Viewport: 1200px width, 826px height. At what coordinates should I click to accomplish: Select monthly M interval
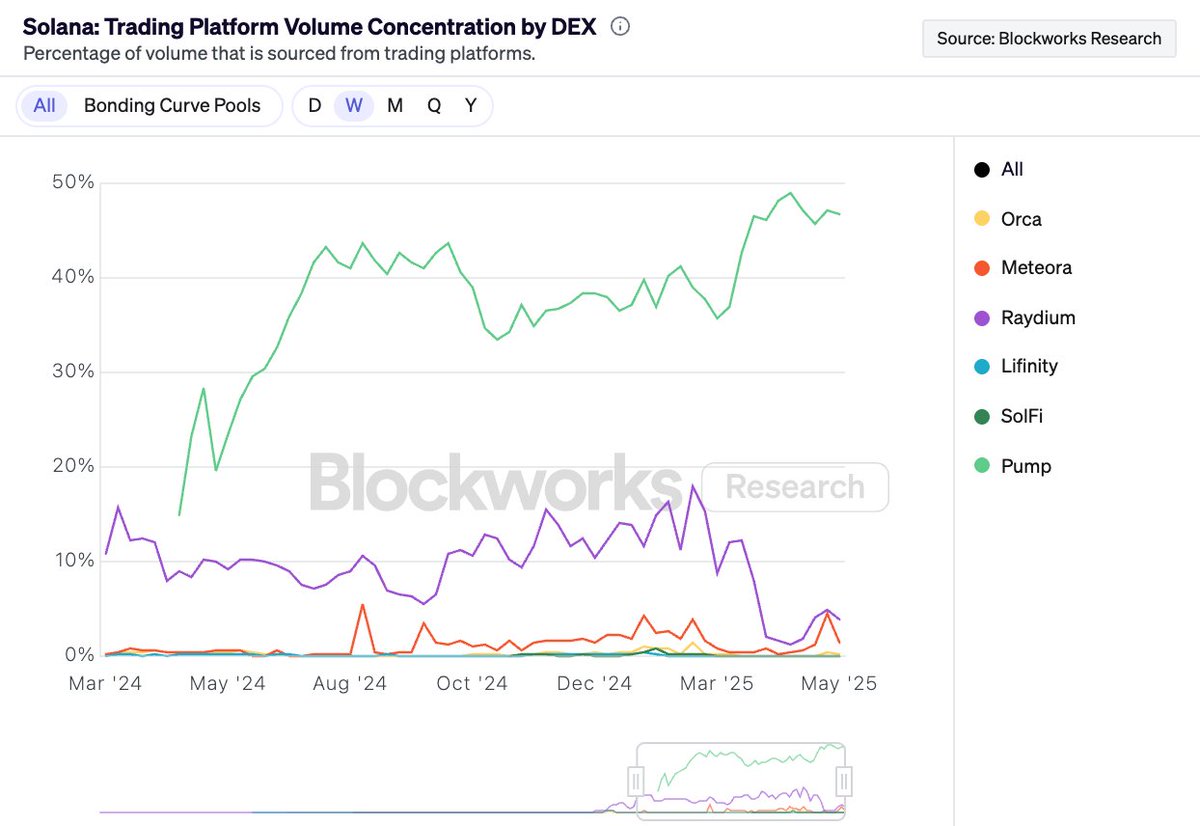pyautogui.click(x=395, y=106)
